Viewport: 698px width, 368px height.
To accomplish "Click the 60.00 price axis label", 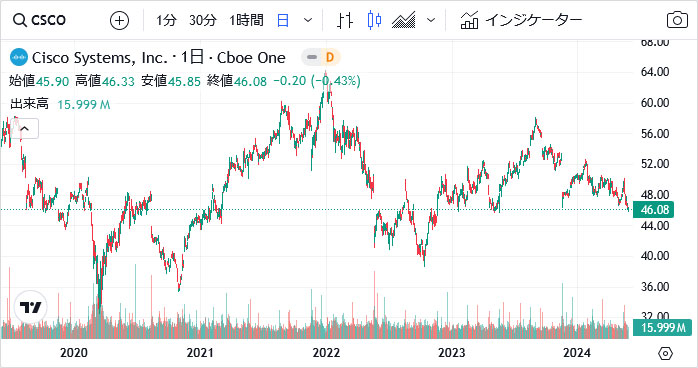I will pos(655,103).
